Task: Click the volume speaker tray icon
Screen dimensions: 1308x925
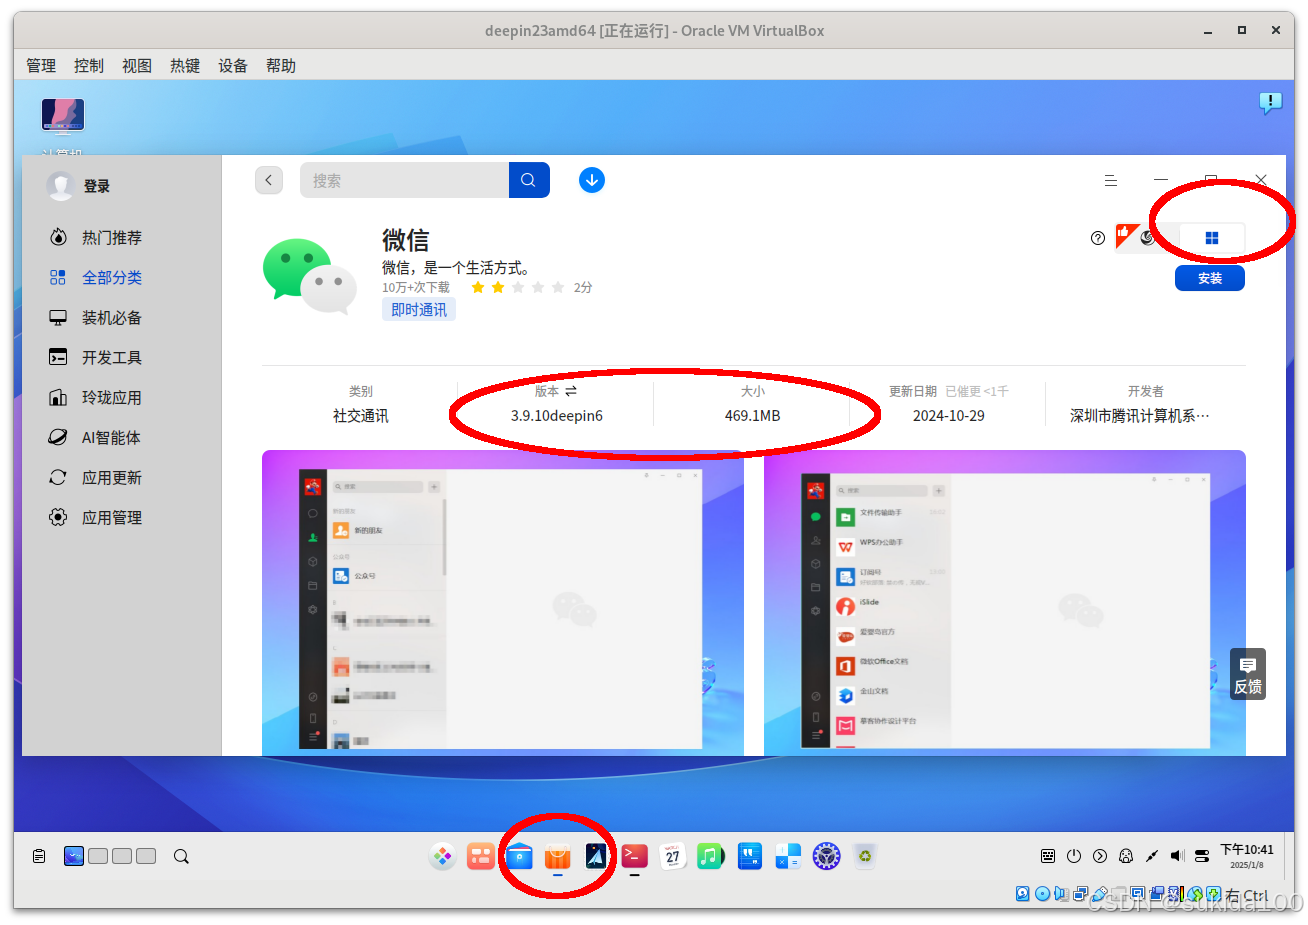Action: point(1177,856)
